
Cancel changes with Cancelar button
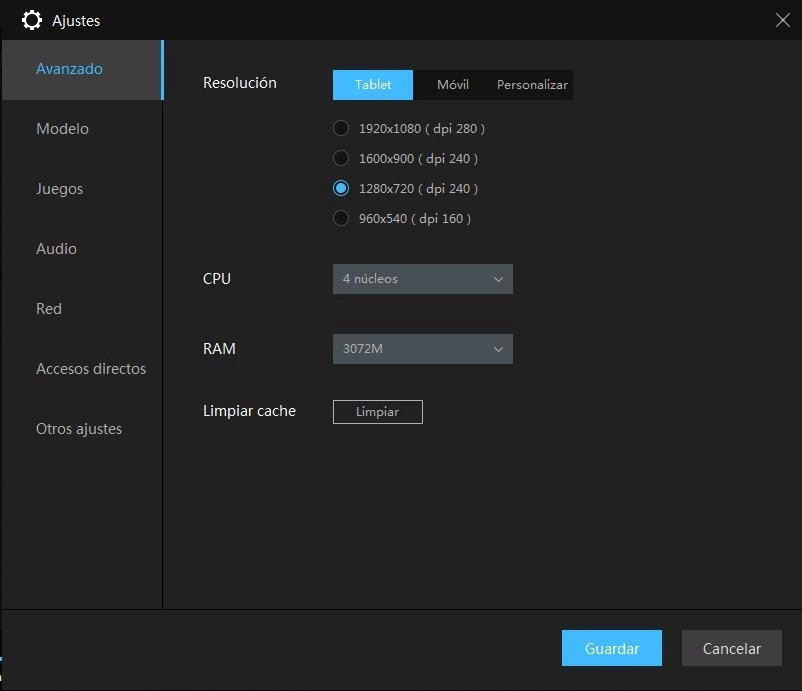click(731, 648)
